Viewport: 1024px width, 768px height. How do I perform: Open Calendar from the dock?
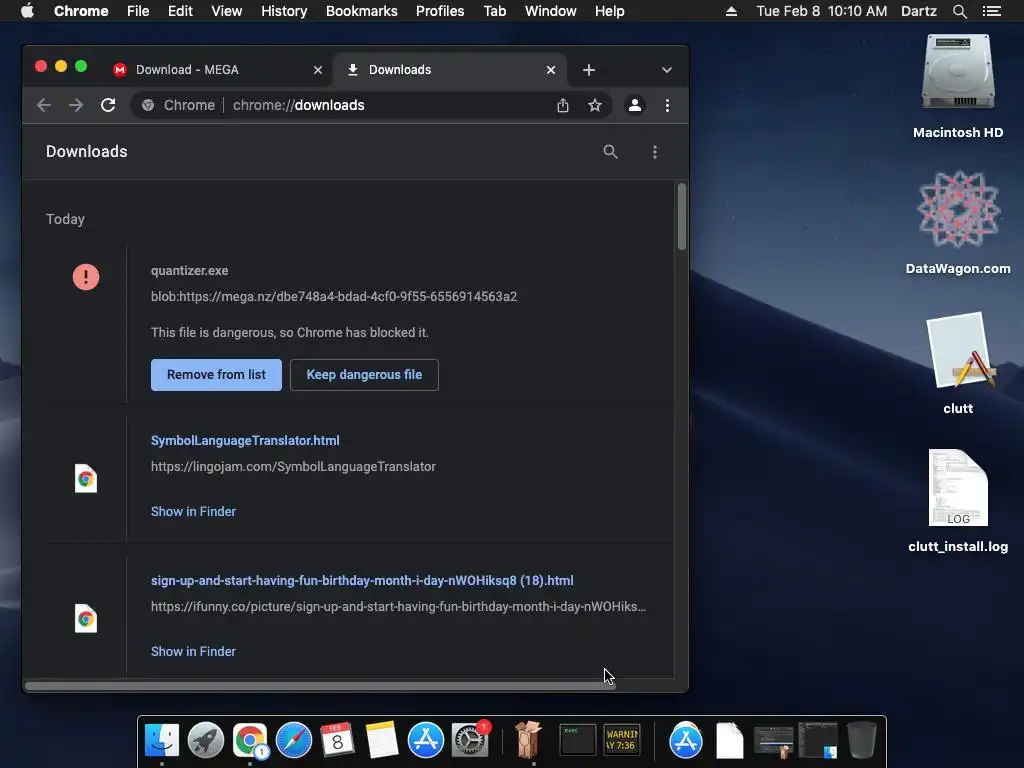pos(338,740)
